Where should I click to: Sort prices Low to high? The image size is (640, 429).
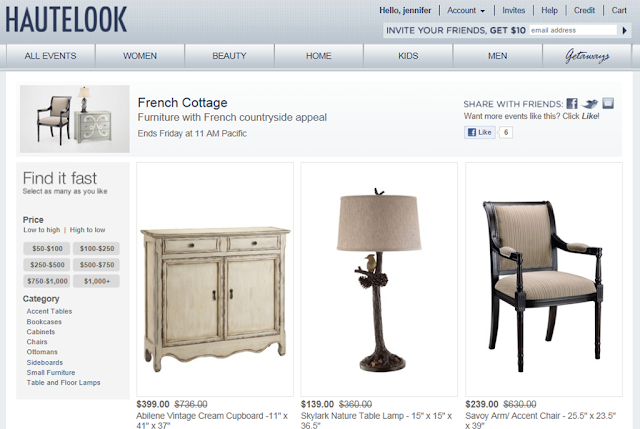point(42,230)
